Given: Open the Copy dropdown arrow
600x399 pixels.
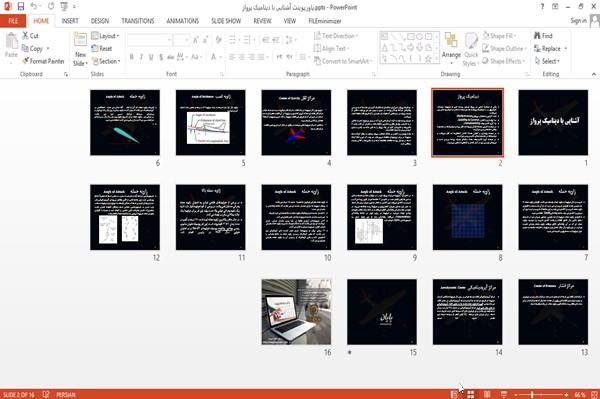Looking at the screenshot, I should pyautogui.click(x=48, y=49).
